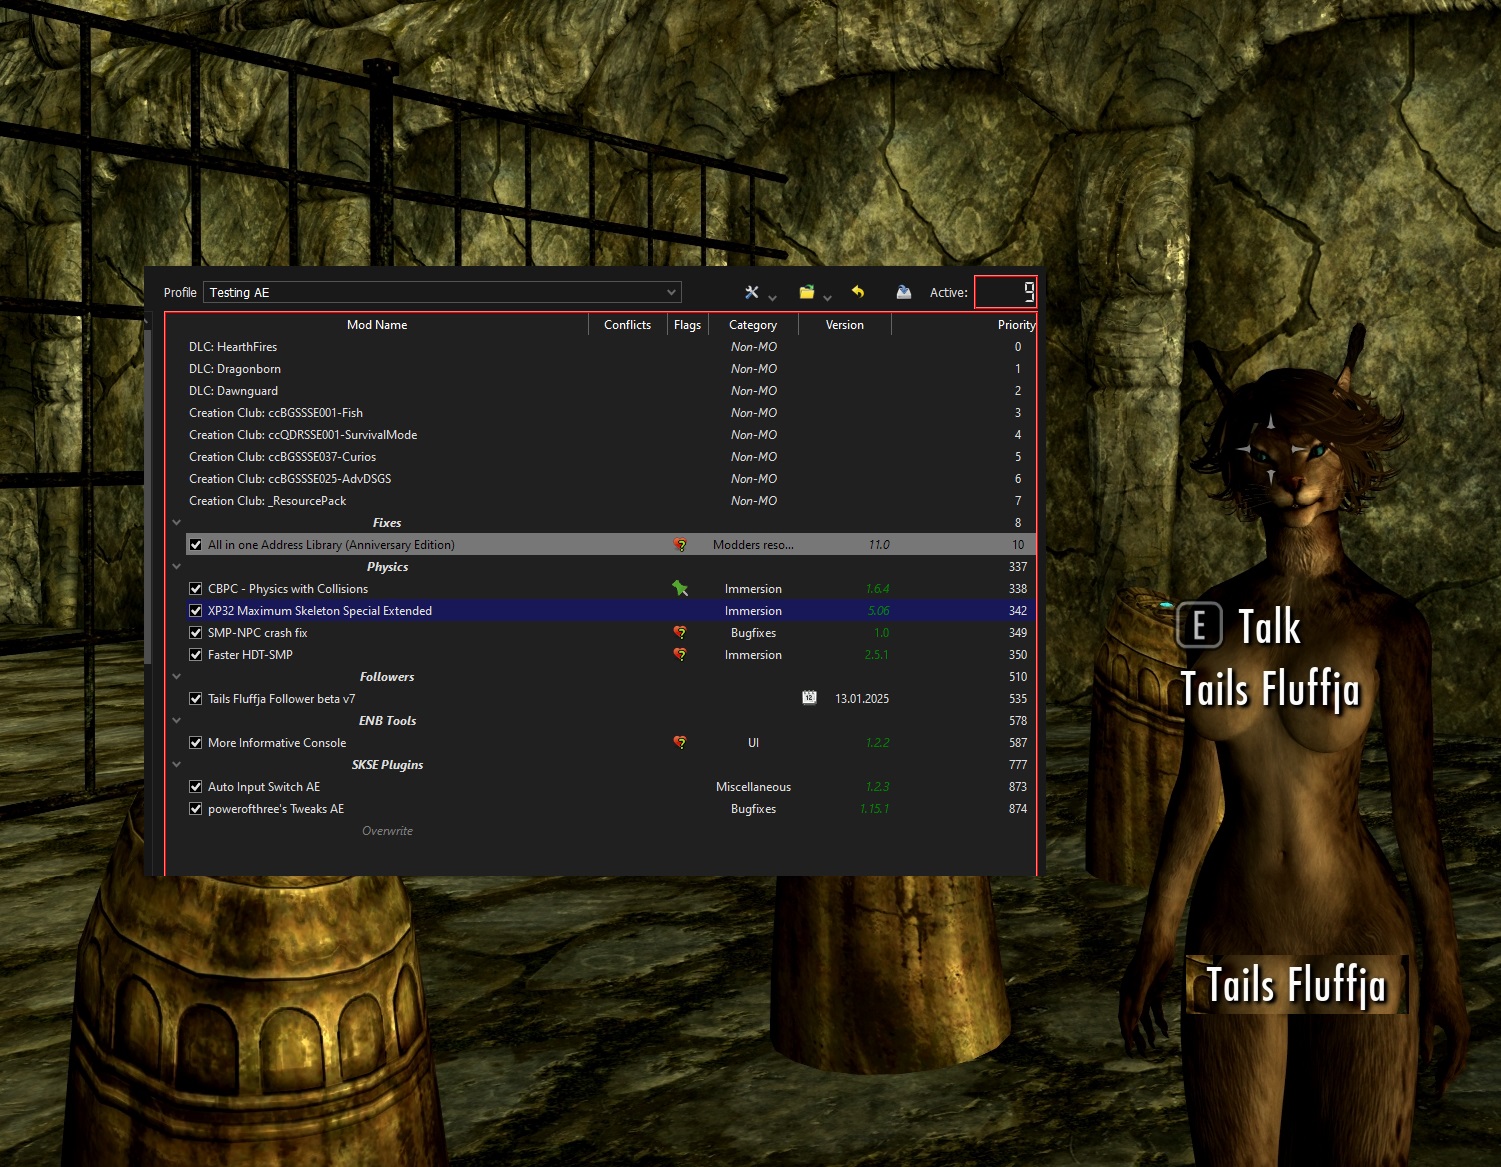Open the Profile dropdown showing Testing AE
The width and height of the screenshot is (1501, 1167).
[x=443, y=292]
